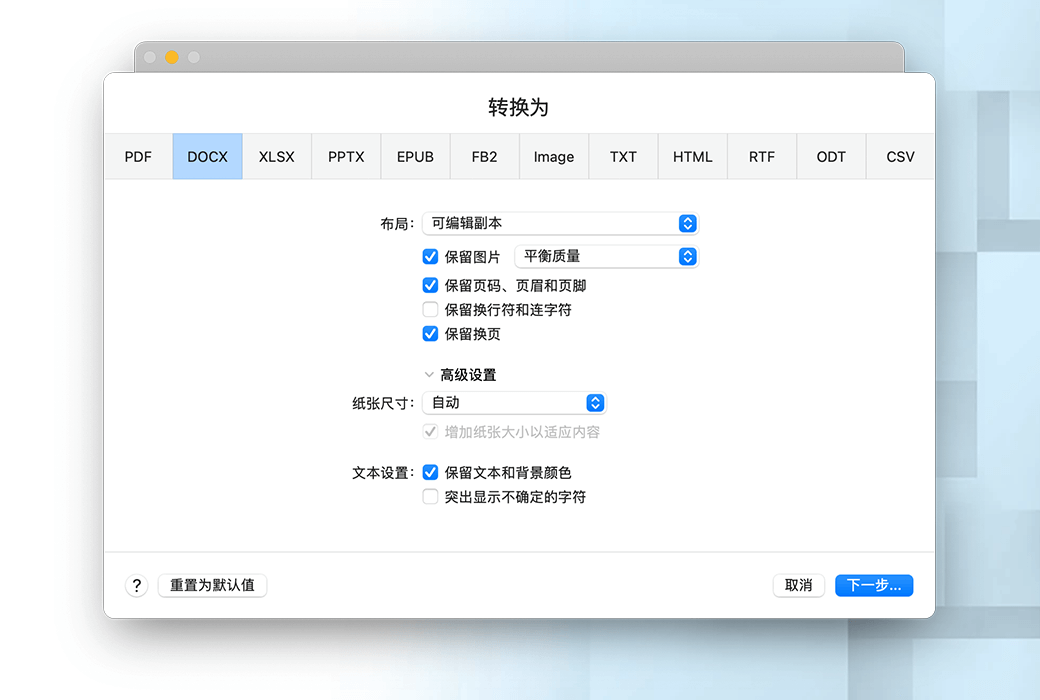1040x700 pixels.
Task: Select the HTML format tab
Action: (x=692, y=157)
